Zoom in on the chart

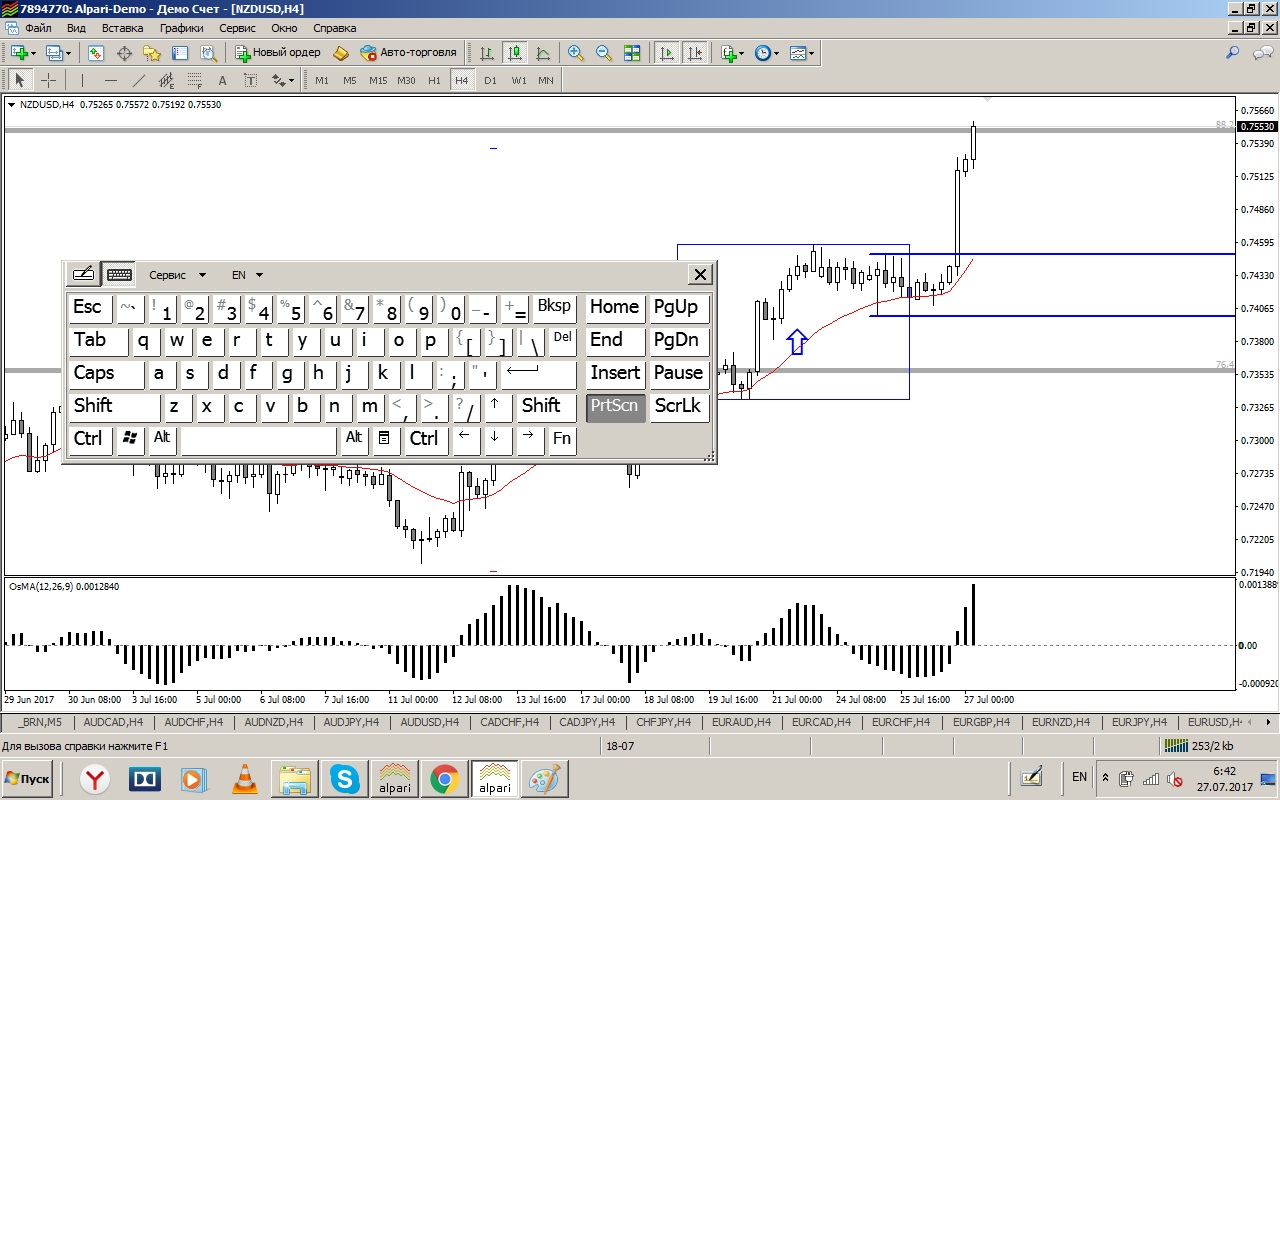click(576, 53)
